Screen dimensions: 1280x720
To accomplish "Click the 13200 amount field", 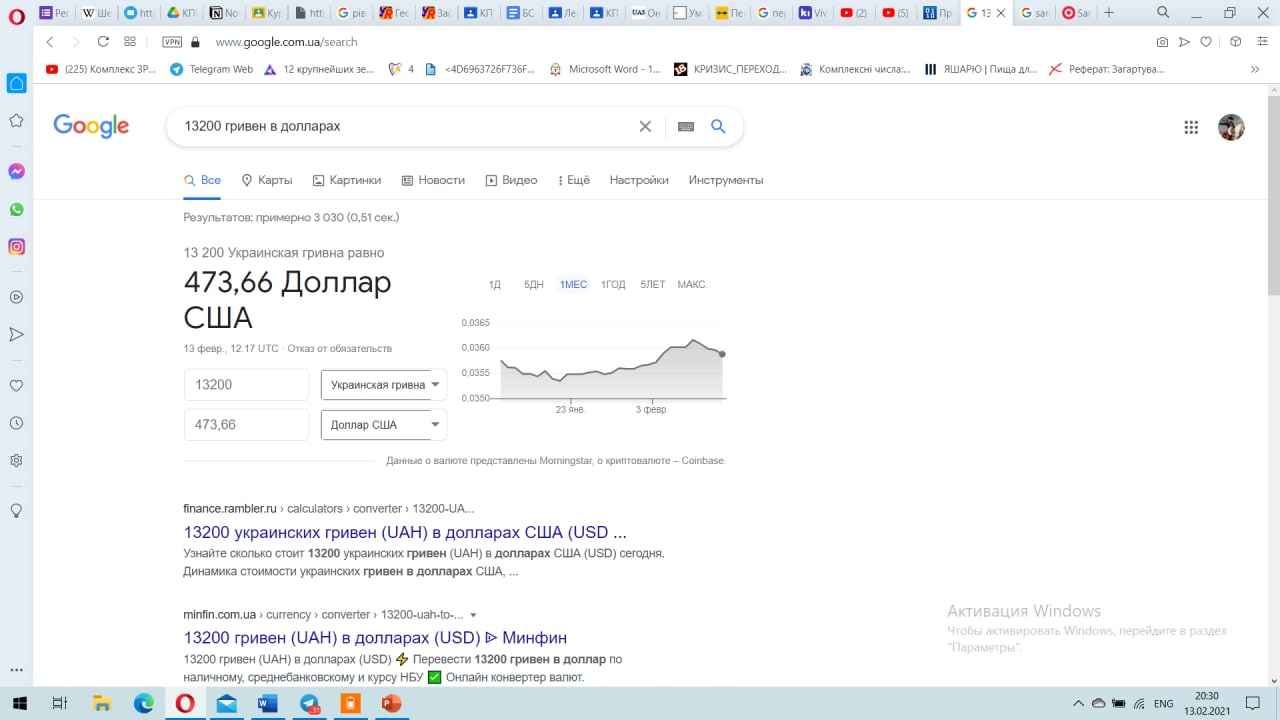I will tap(247, 385).
